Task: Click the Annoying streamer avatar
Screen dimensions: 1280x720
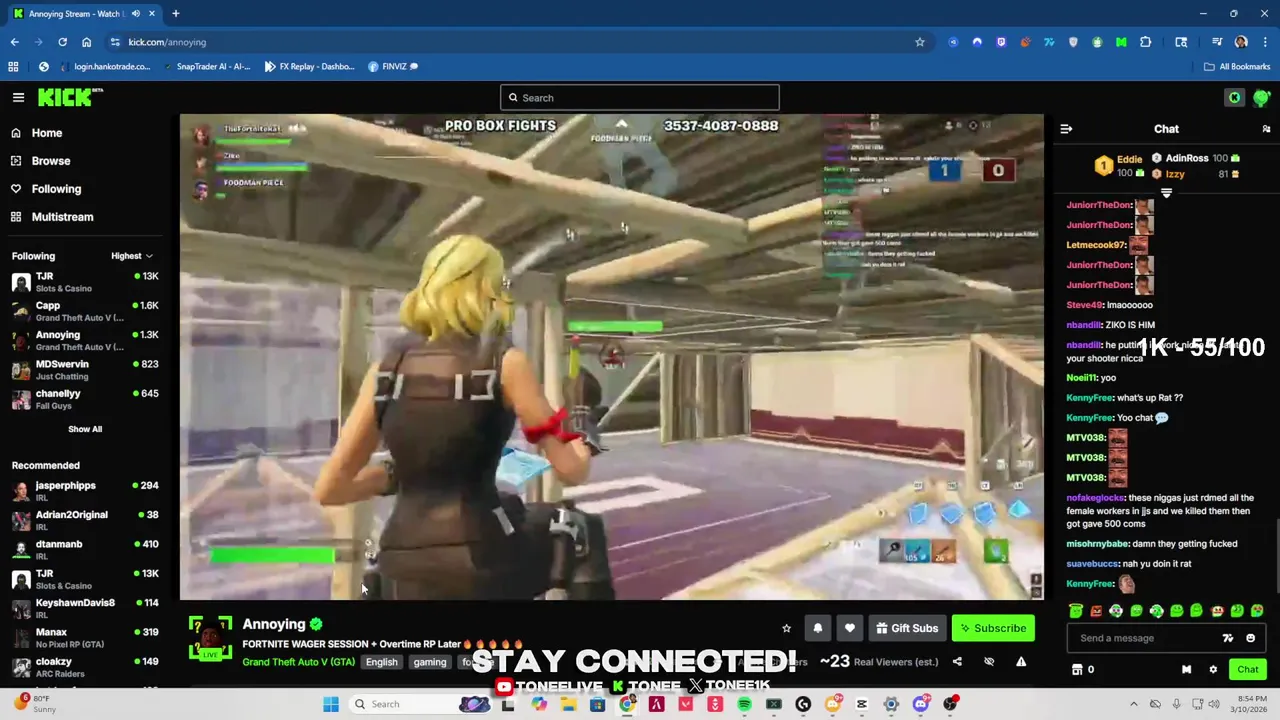Action: 210,638
